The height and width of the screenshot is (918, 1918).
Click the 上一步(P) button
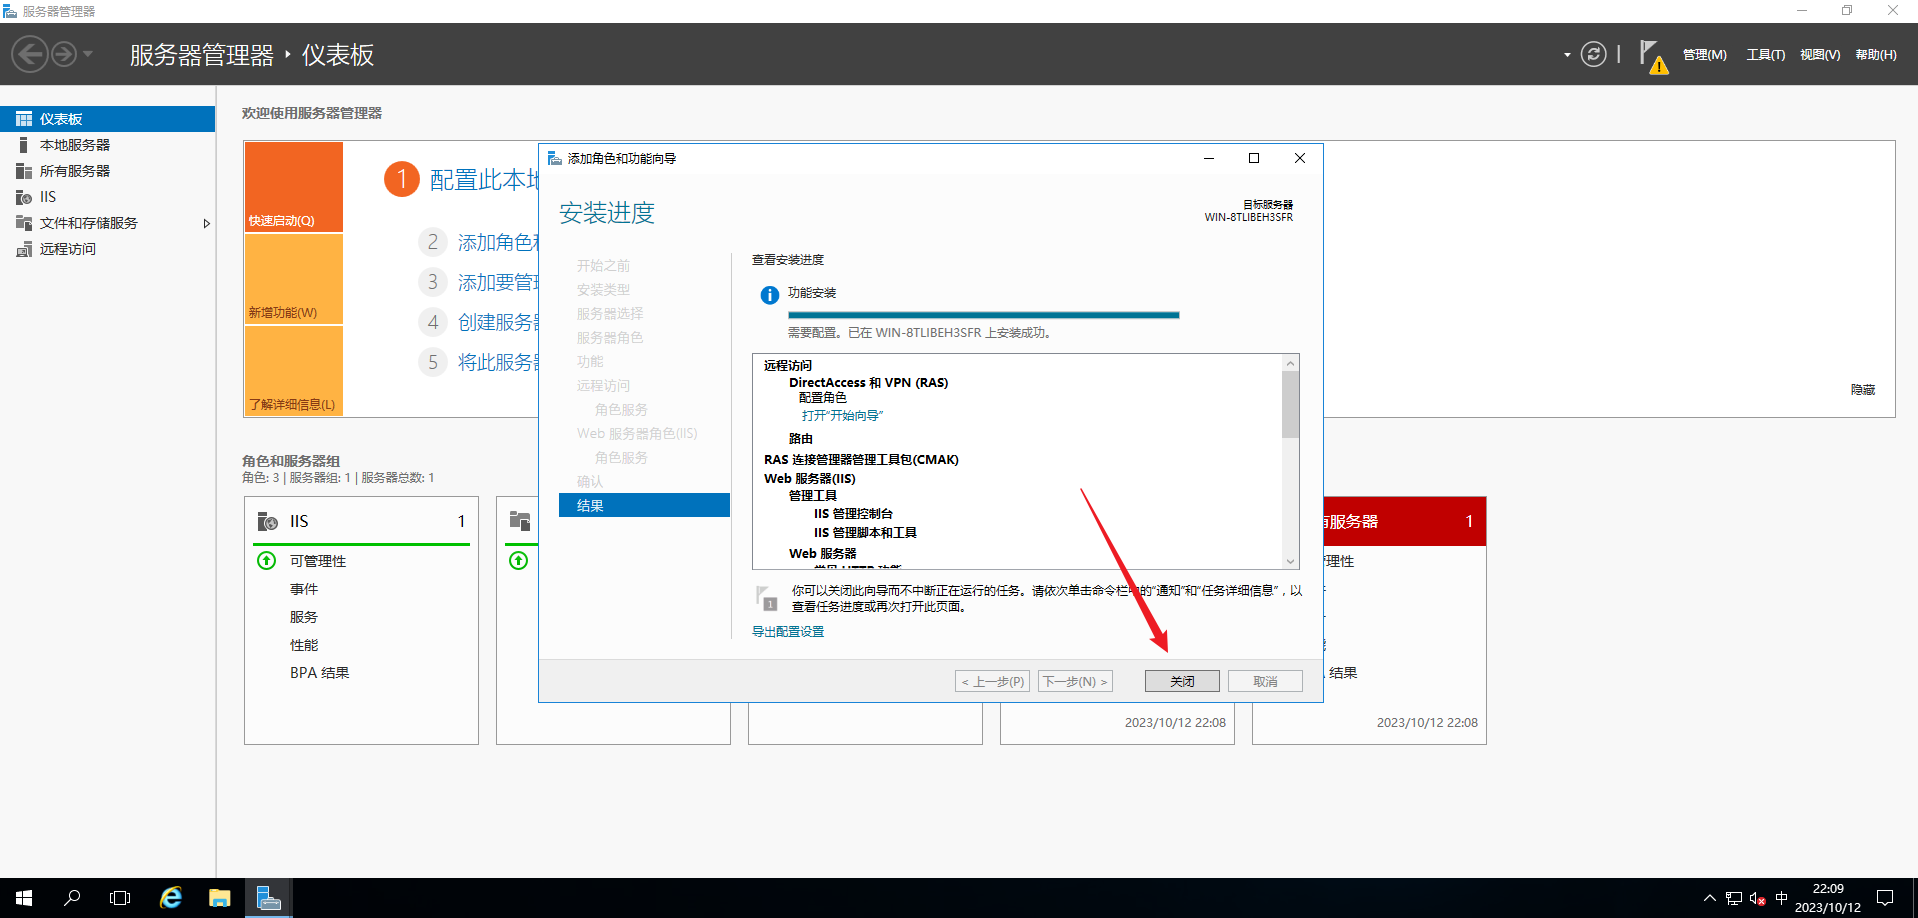(x=992, y=681)
